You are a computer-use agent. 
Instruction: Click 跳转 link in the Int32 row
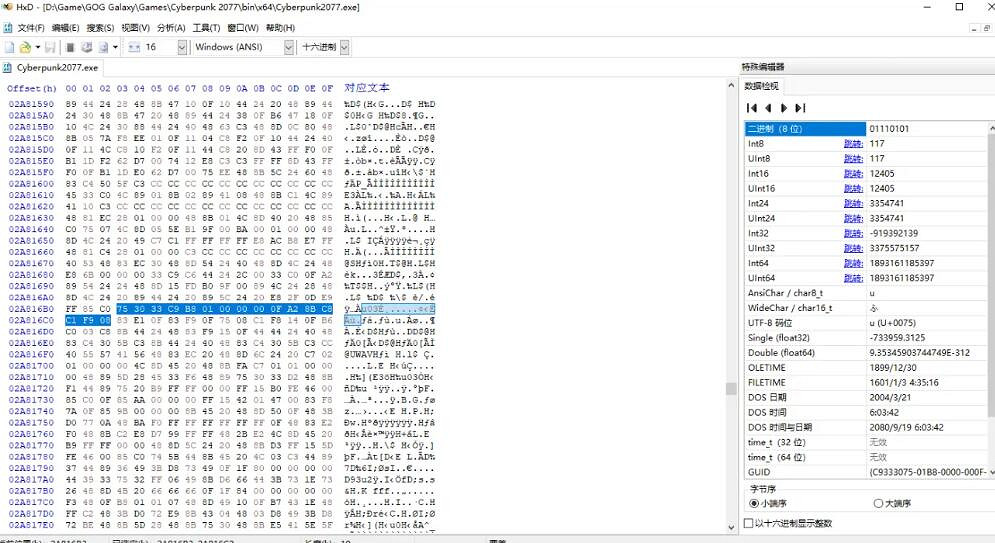853,233
